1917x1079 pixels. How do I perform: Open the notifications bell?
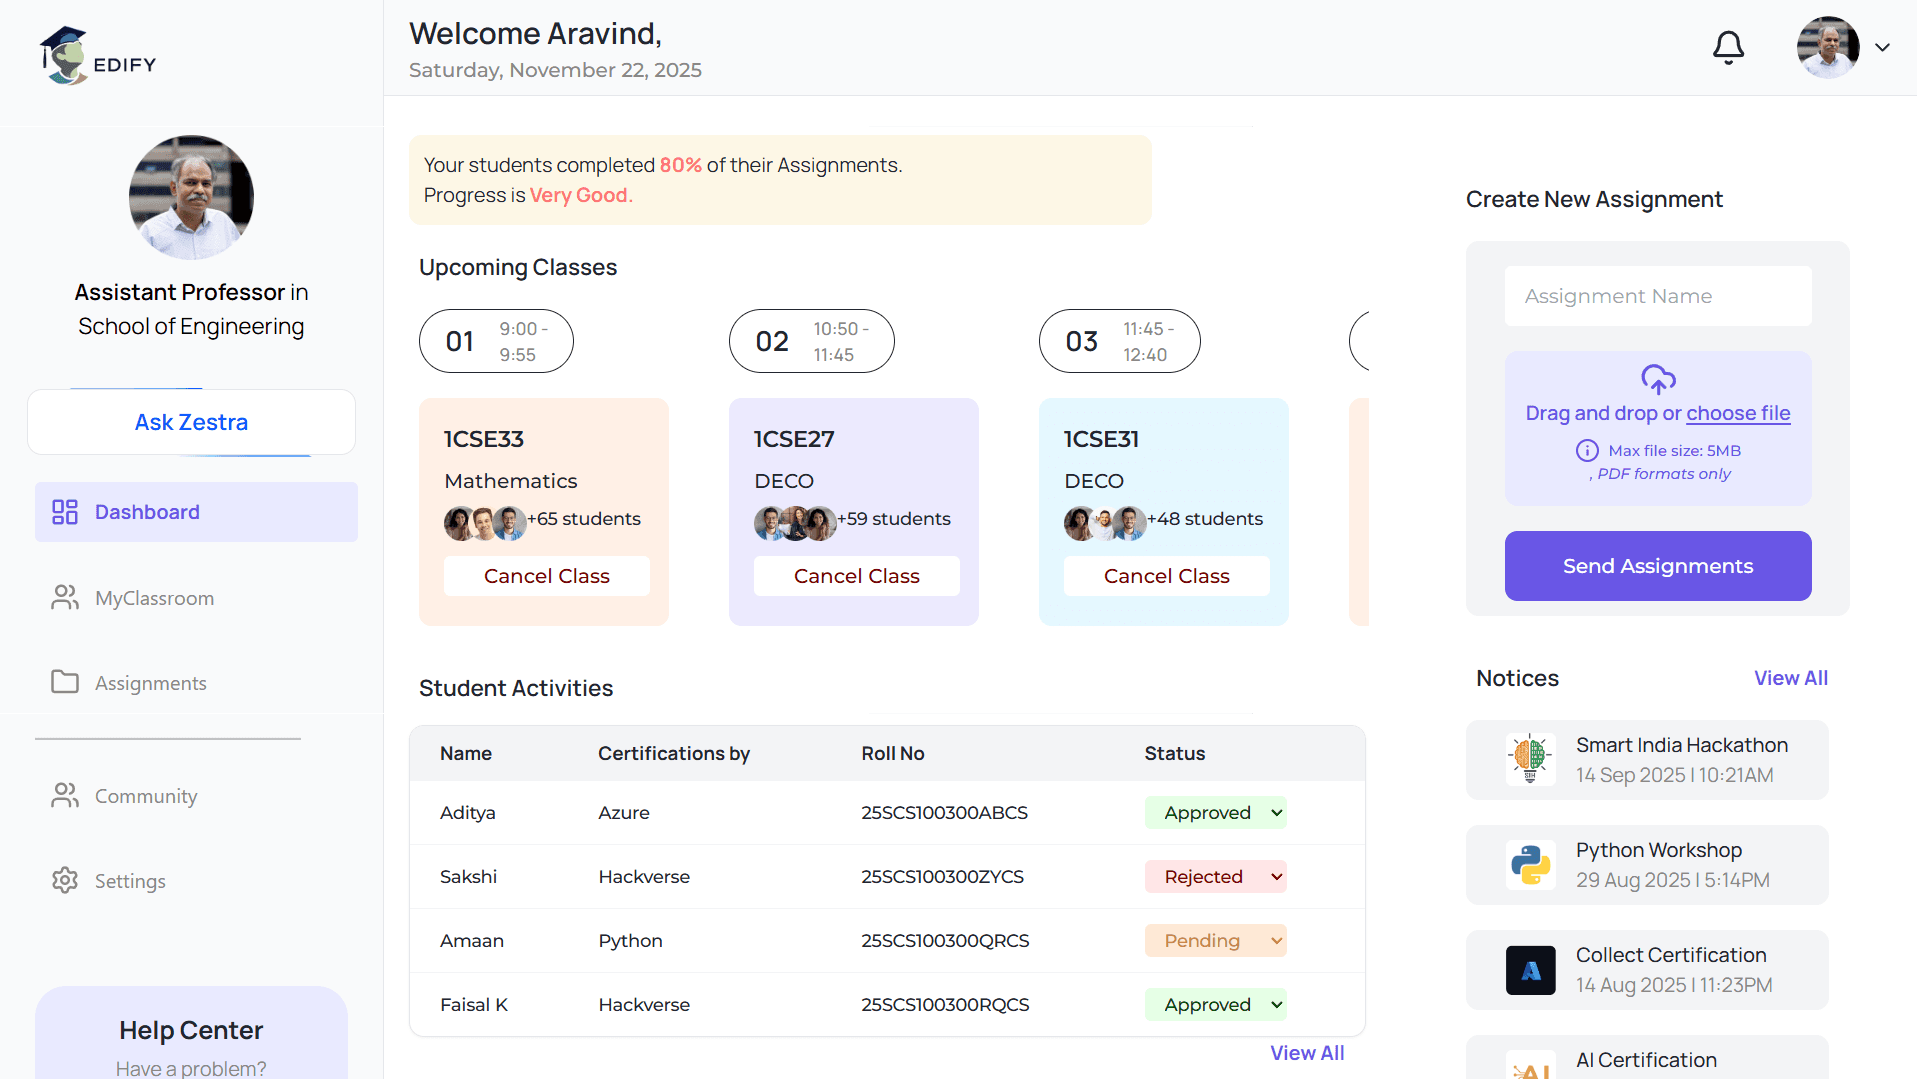pyautogui.click(x=1728, y=48)
